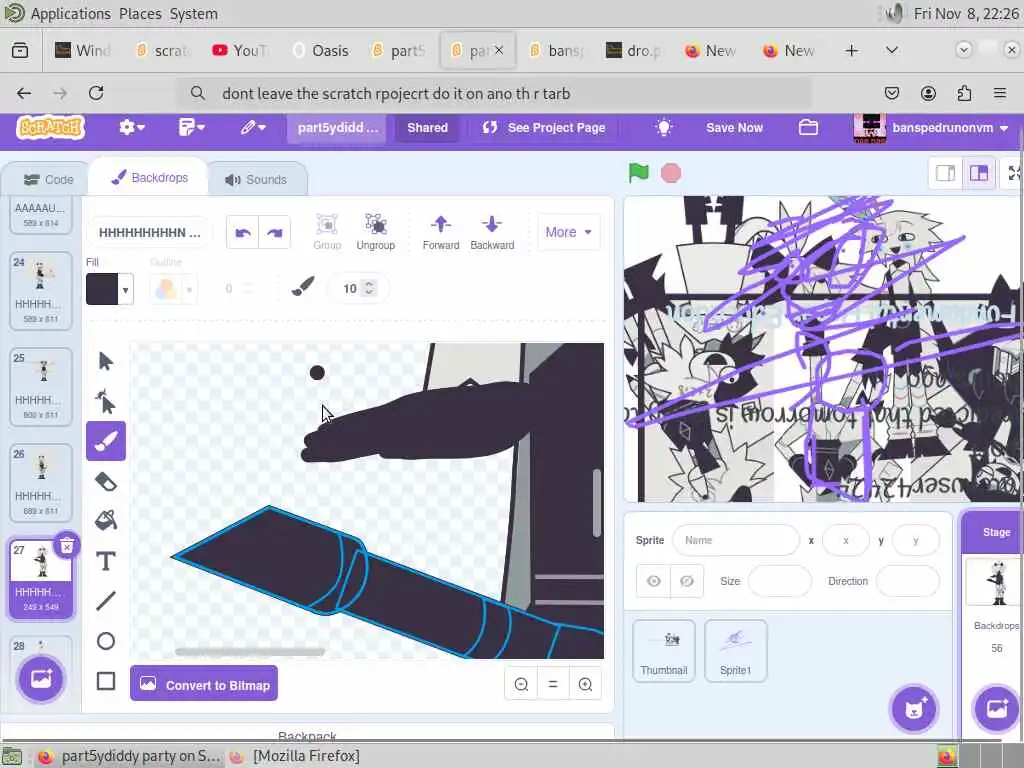This screenshot has width=1024, height=768.
Task: Select the Brush tool
Action: point(105,441)
